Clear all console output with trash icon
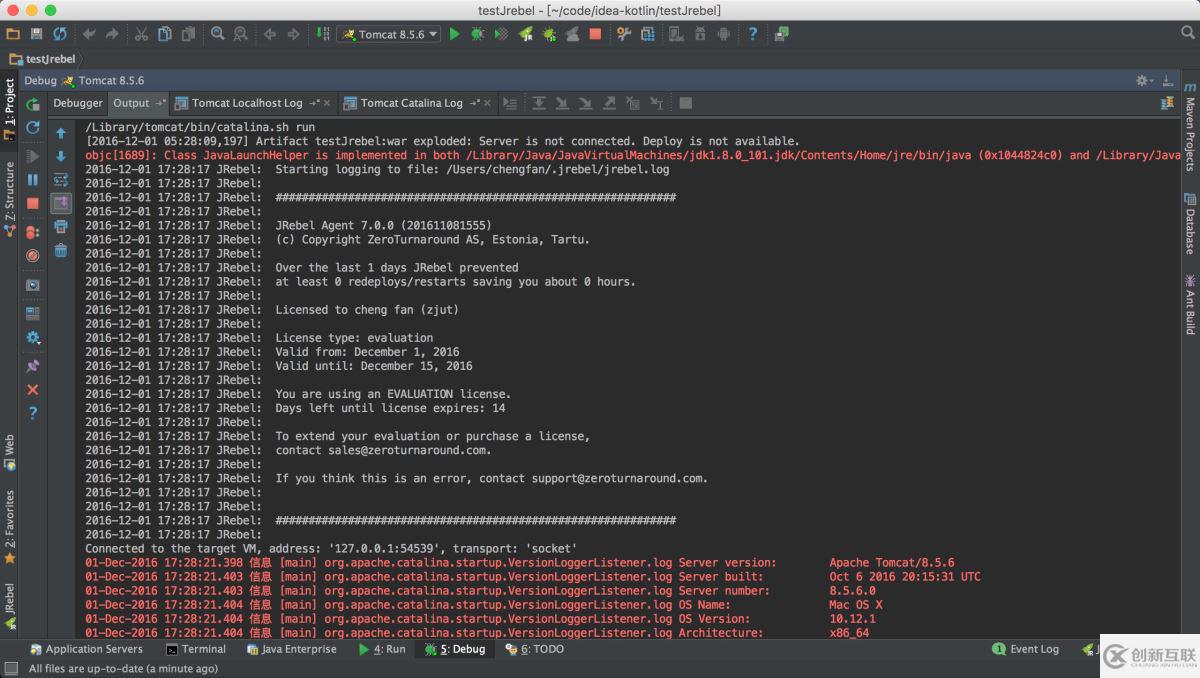This screenshot has width=1200, height=678. tap(61, 251)
